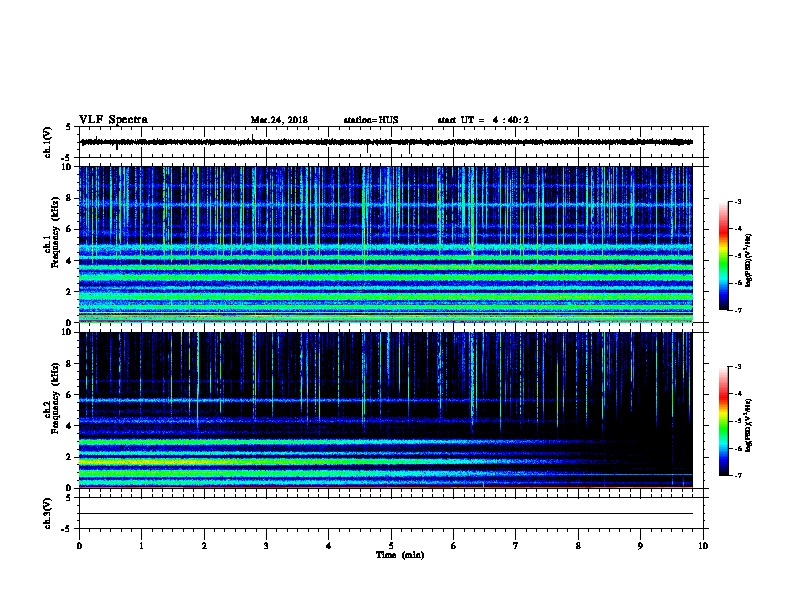Click the time axis tick label 10

(x=703, y=546)
